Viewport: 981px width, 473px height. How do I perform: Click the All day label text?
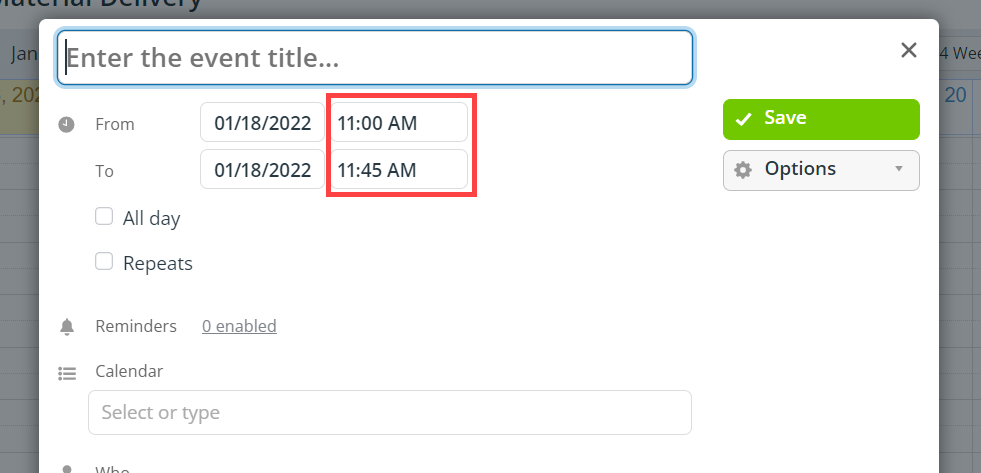tap(151, 218)
